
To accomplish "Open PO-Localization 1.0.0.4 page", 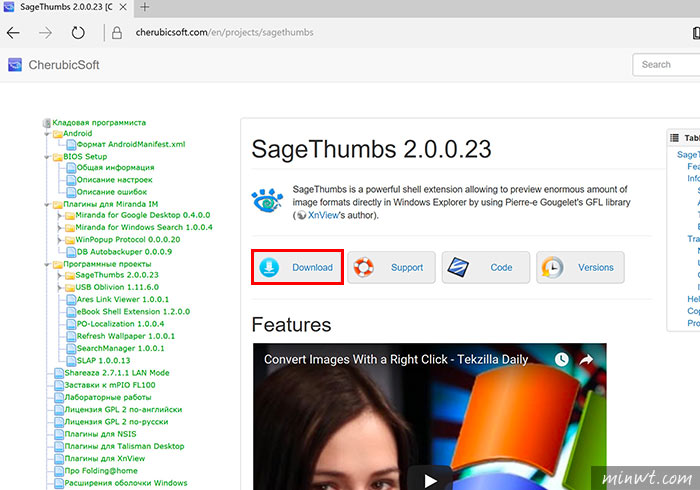I will click(x=120, y=324).
